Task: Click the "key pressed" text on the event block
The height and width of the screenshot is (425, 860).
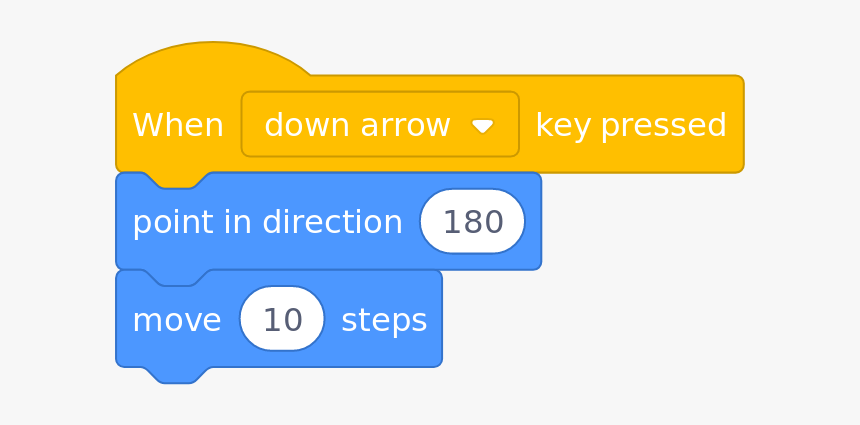Action: [630, 125]
